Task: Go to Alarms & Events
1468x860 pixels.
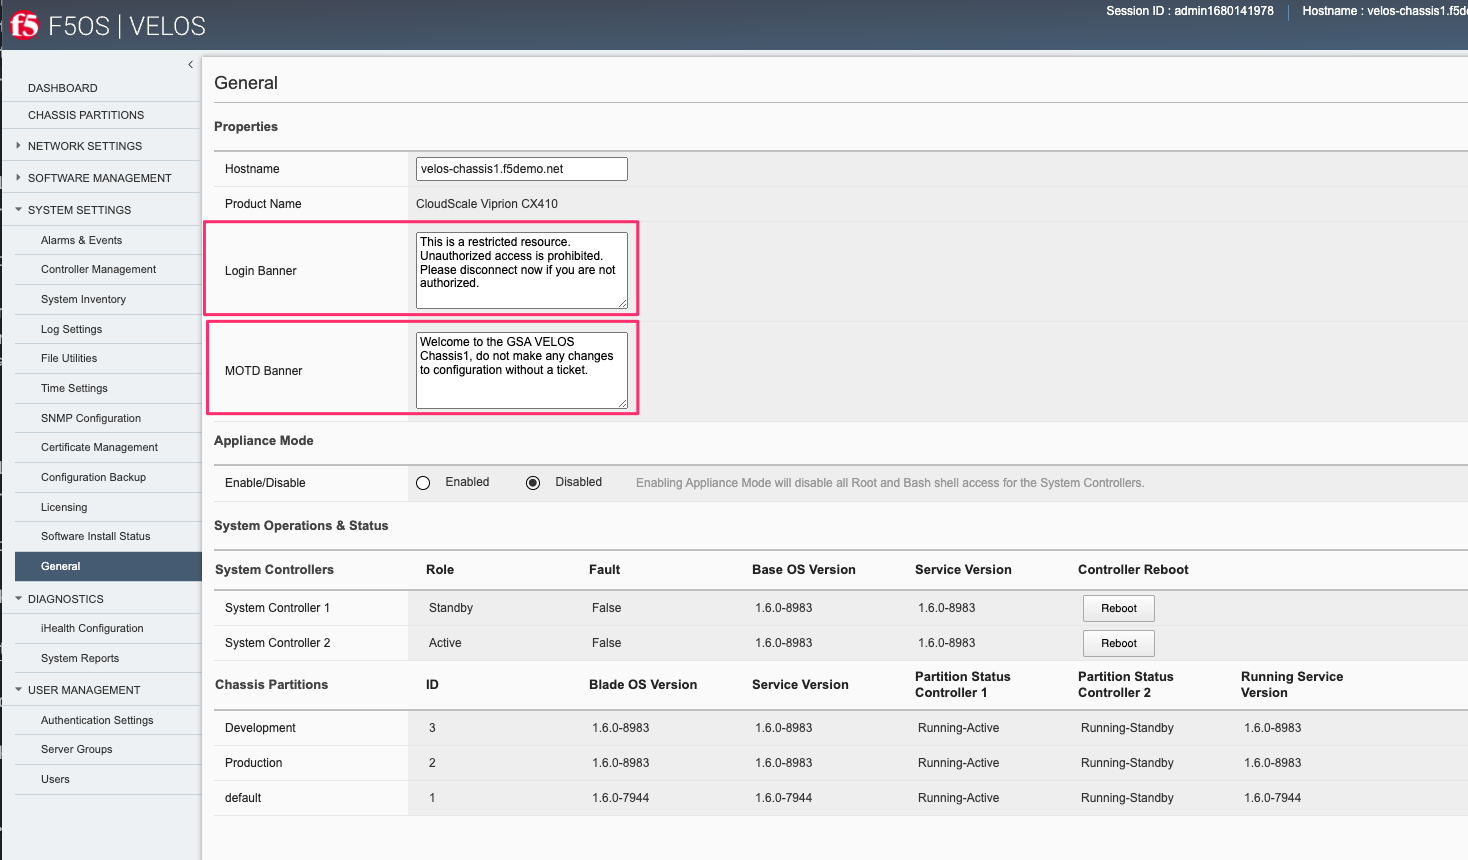Action: click(81, 240)
